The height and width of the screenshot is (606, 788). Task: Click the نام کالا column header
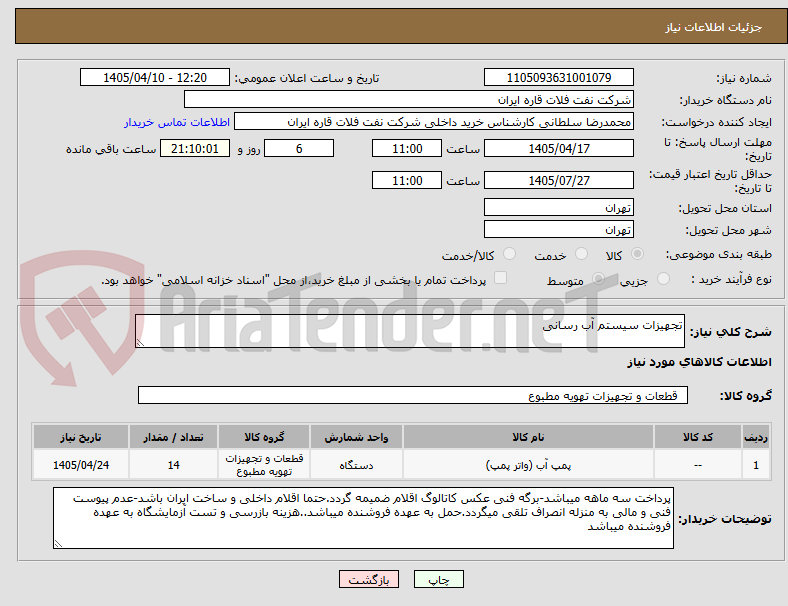coord(528,437)
